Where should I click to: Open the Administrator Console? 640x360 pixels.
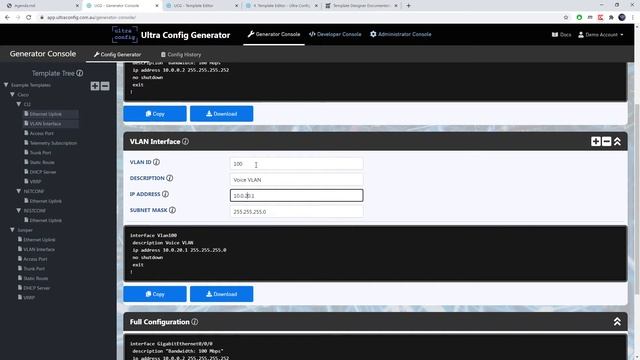click(x=400, y=34)
